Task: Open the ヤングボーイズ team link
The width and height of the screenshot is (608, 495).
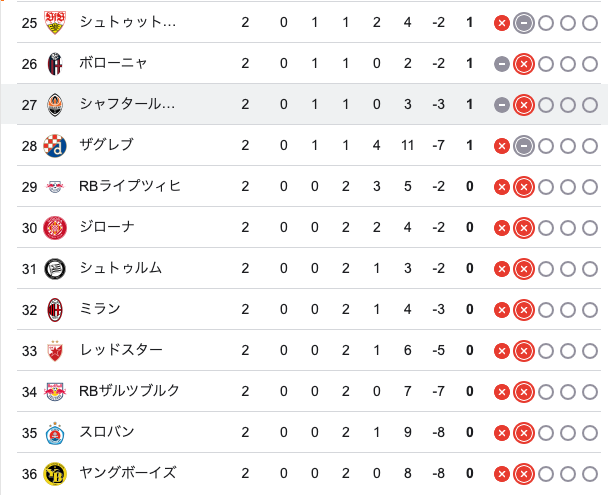Action: (128, 473)
